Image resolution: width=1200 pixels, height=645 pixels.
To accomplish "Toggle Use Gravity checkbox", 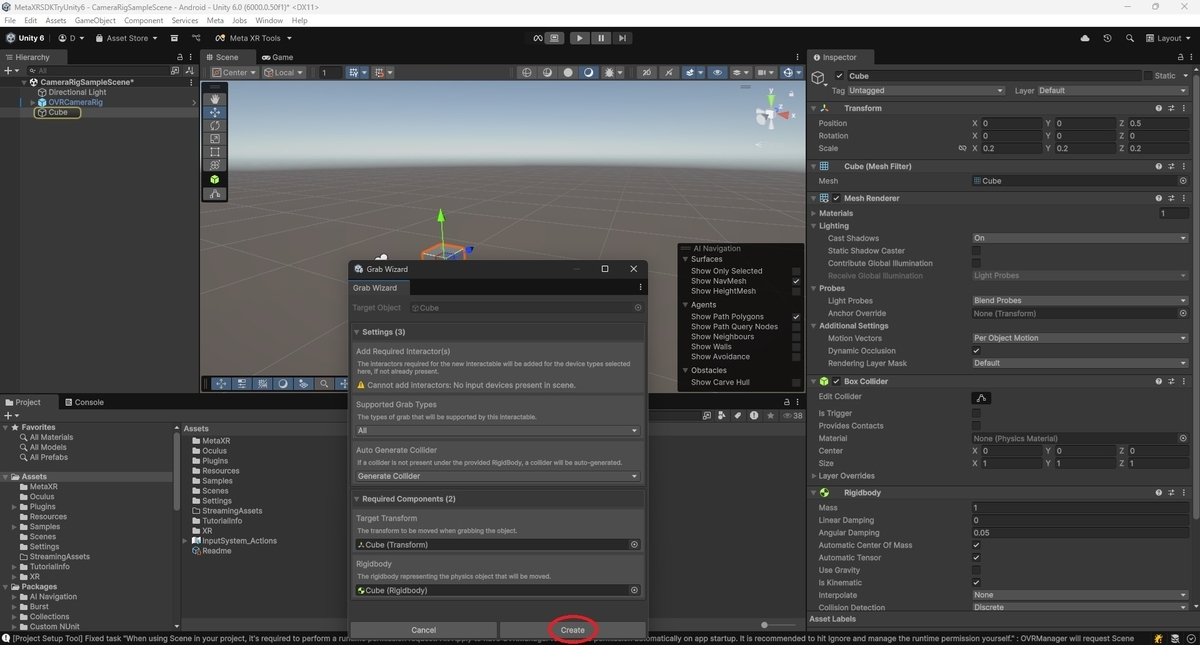I will point(977,570).
